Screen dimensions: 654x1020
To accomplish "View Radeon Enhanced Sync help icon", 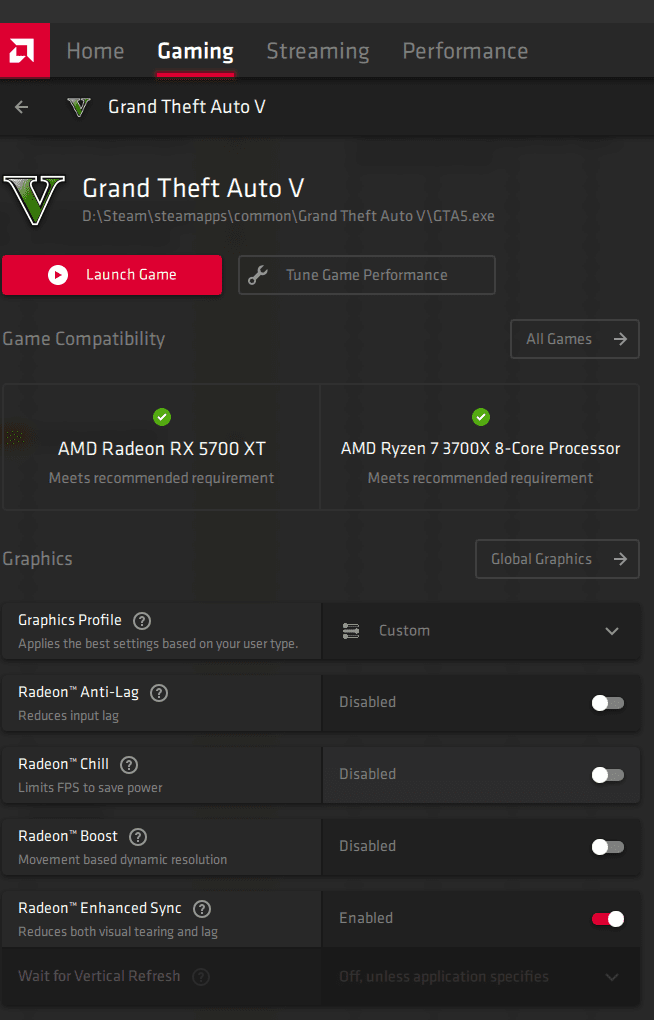I will tap(202, 908).
